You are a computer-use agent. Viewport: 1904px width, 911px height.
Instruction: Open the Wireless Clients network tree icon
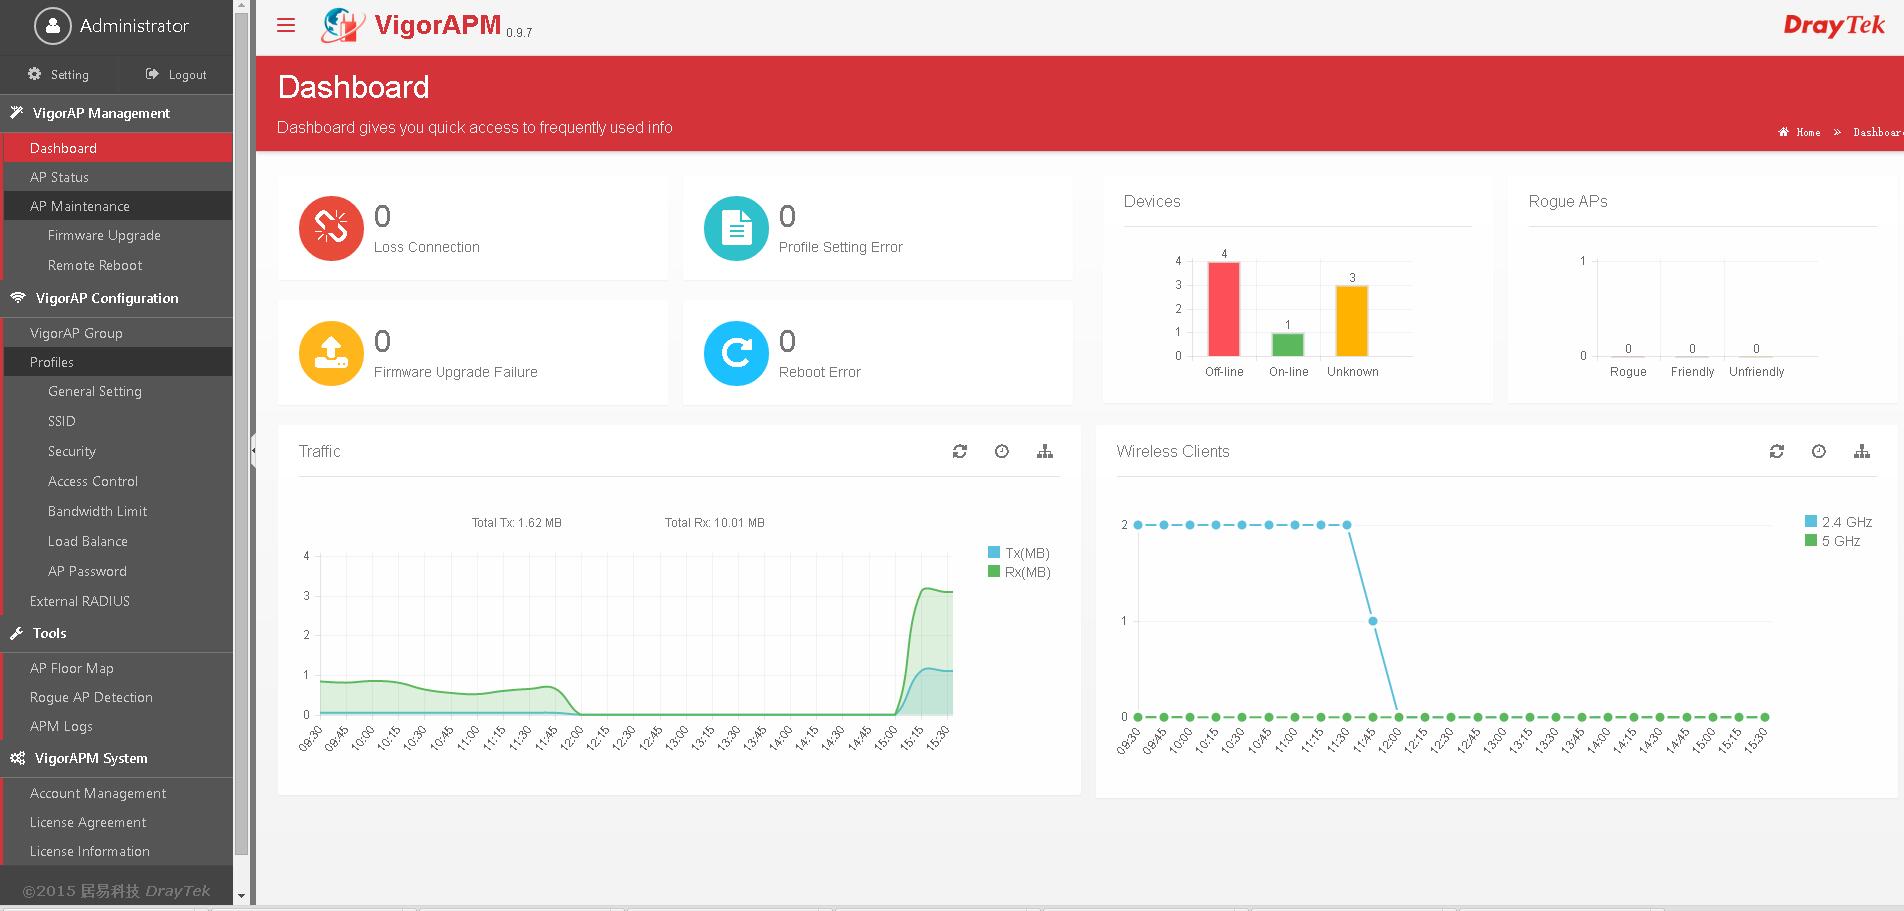pos(1862,452)
